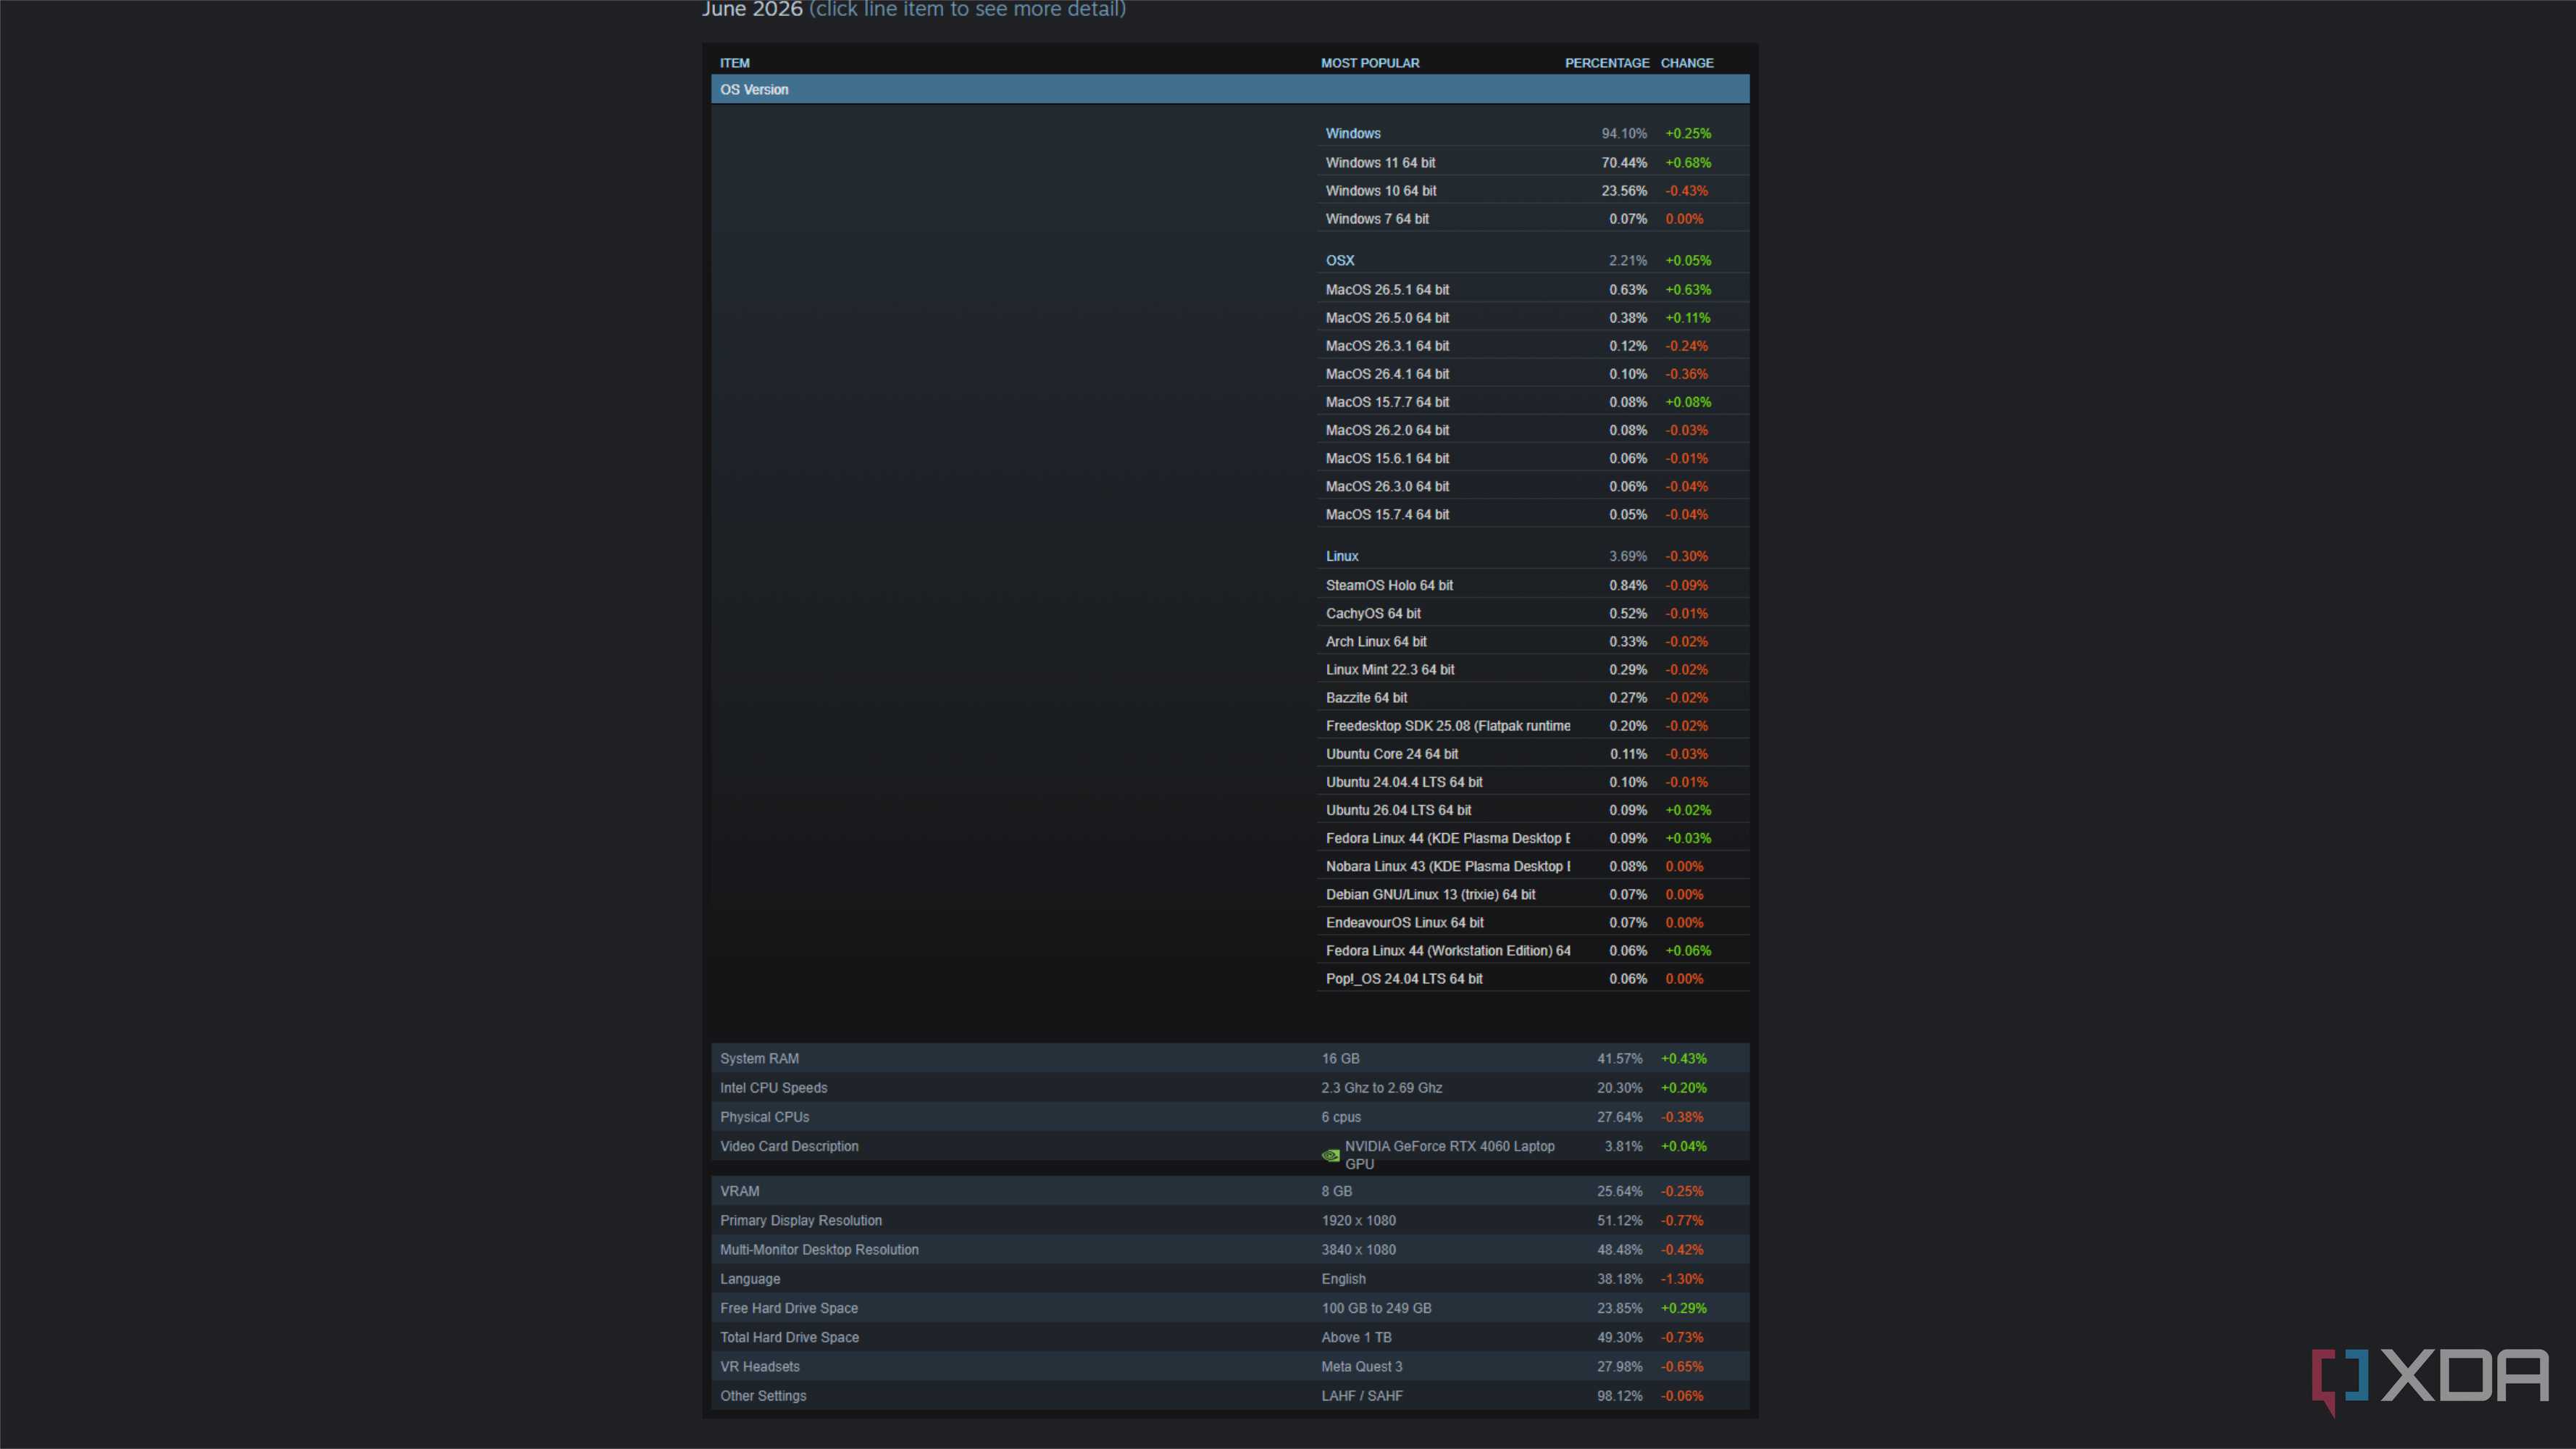2576x1449 pixels.
Task: Click Ubuntu Core 24 64 bit entry
Action: [x=1533, y=753]
